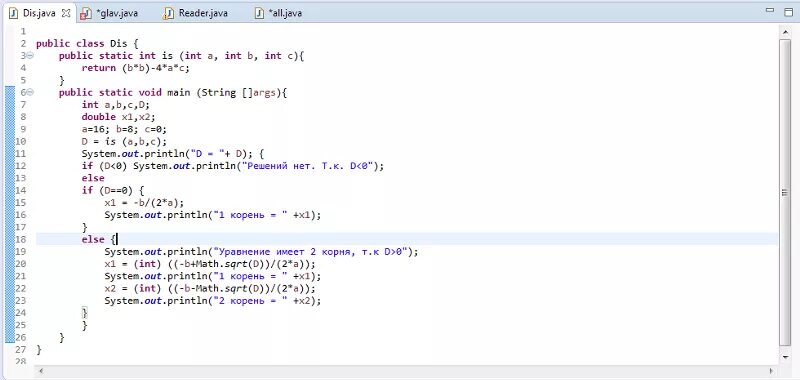Click the Reader.java warning file icon
Image resolution: width=800 pixels, height=380 pixels.
(x=168, y=14)
